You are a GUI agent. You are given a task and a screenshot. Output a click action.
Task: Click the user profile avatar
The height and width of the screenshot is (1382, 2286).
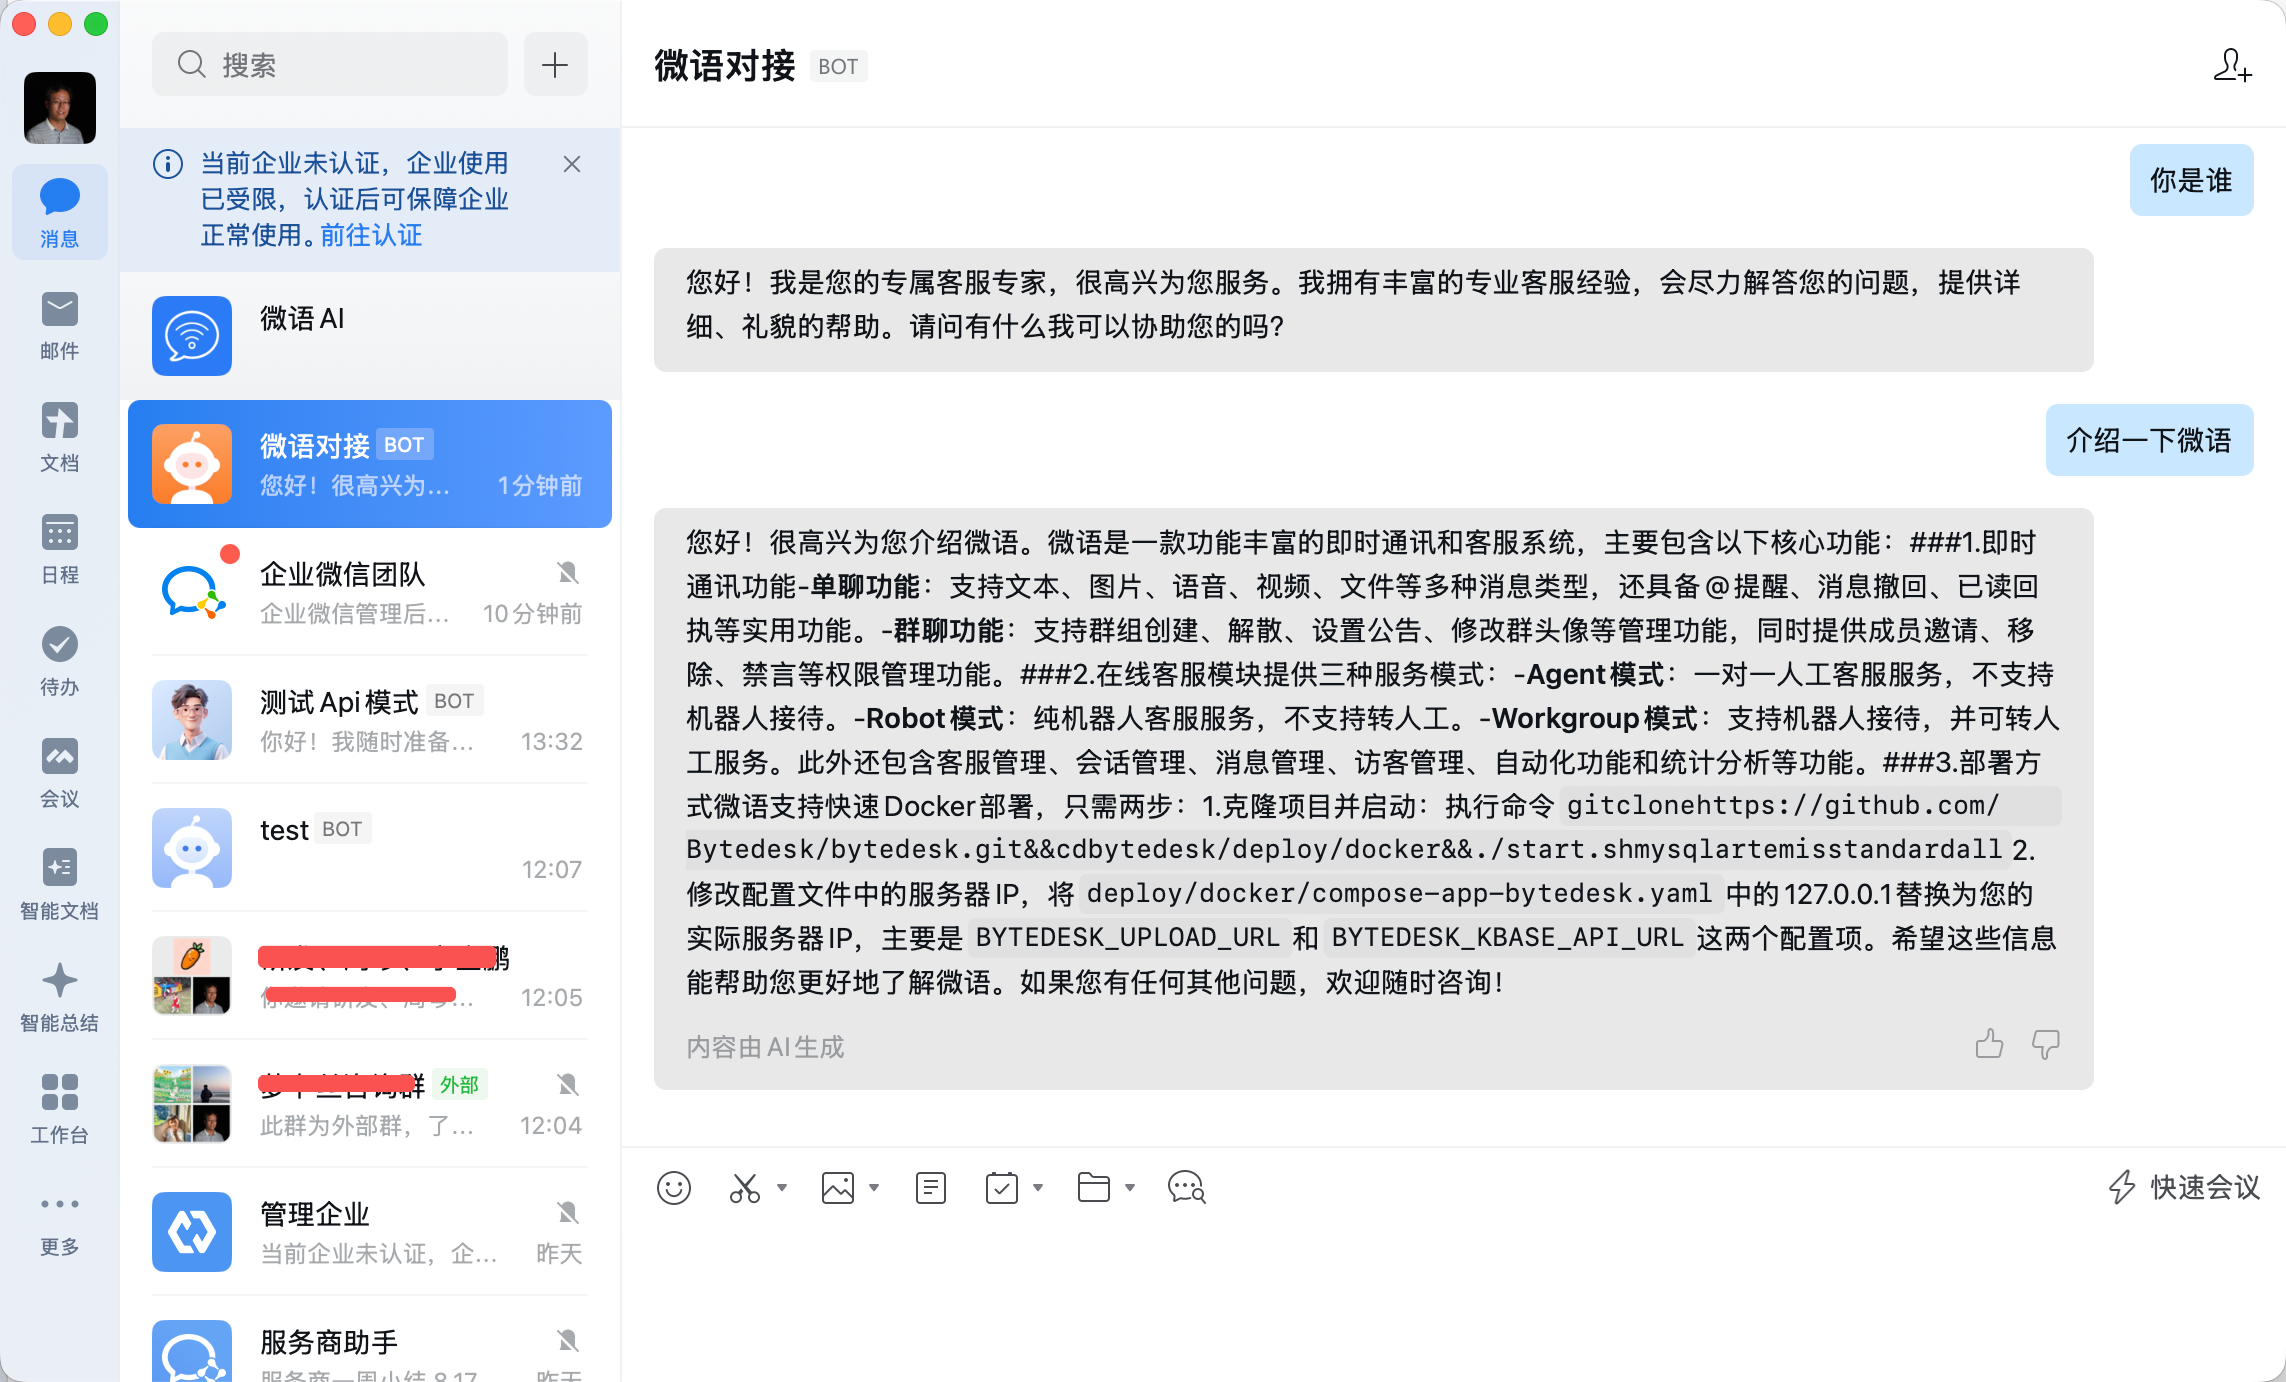60,107
